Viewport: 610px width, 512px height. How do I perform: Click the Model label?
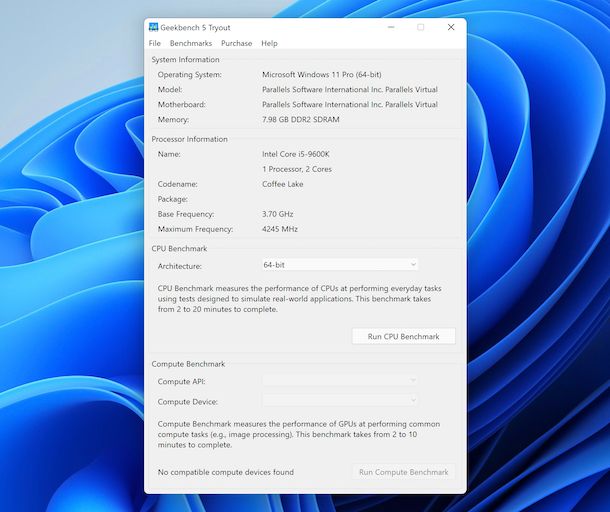[170, 89]
